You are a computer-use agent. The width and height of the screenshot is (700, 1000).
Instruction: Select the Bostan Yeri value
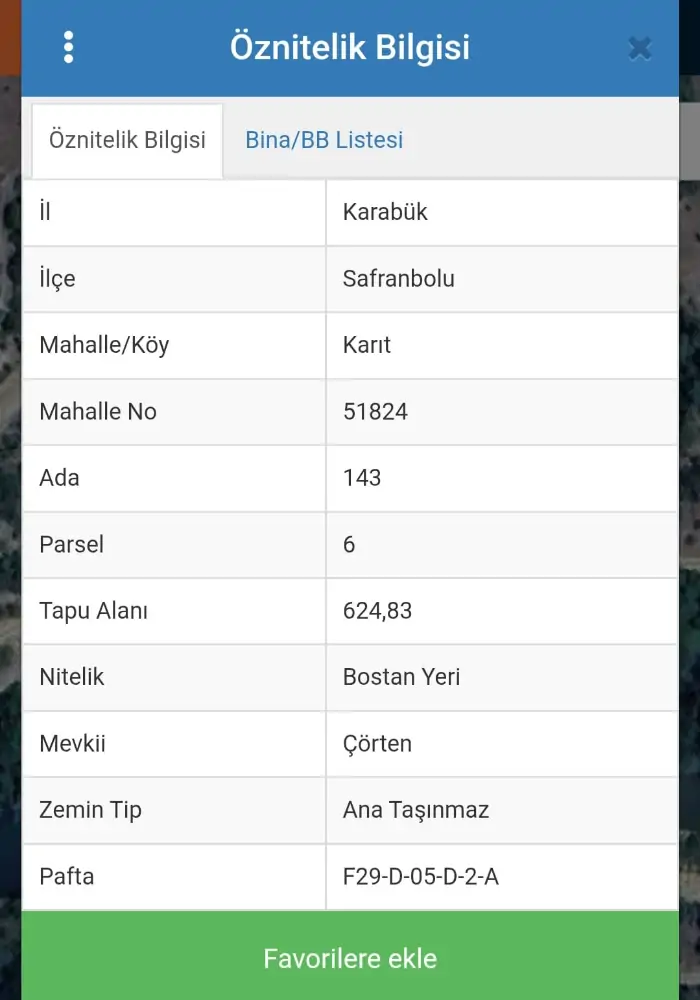point(401,677)
